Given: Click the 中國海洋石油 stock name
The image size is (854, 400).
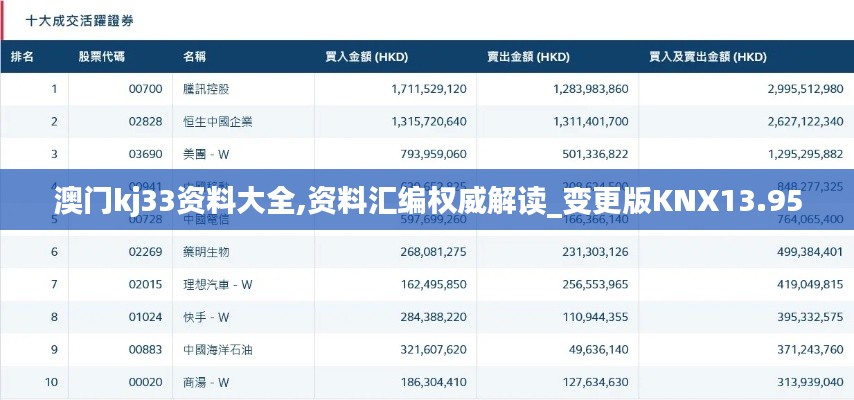Looking at the screenshot, I should point(218,349).
